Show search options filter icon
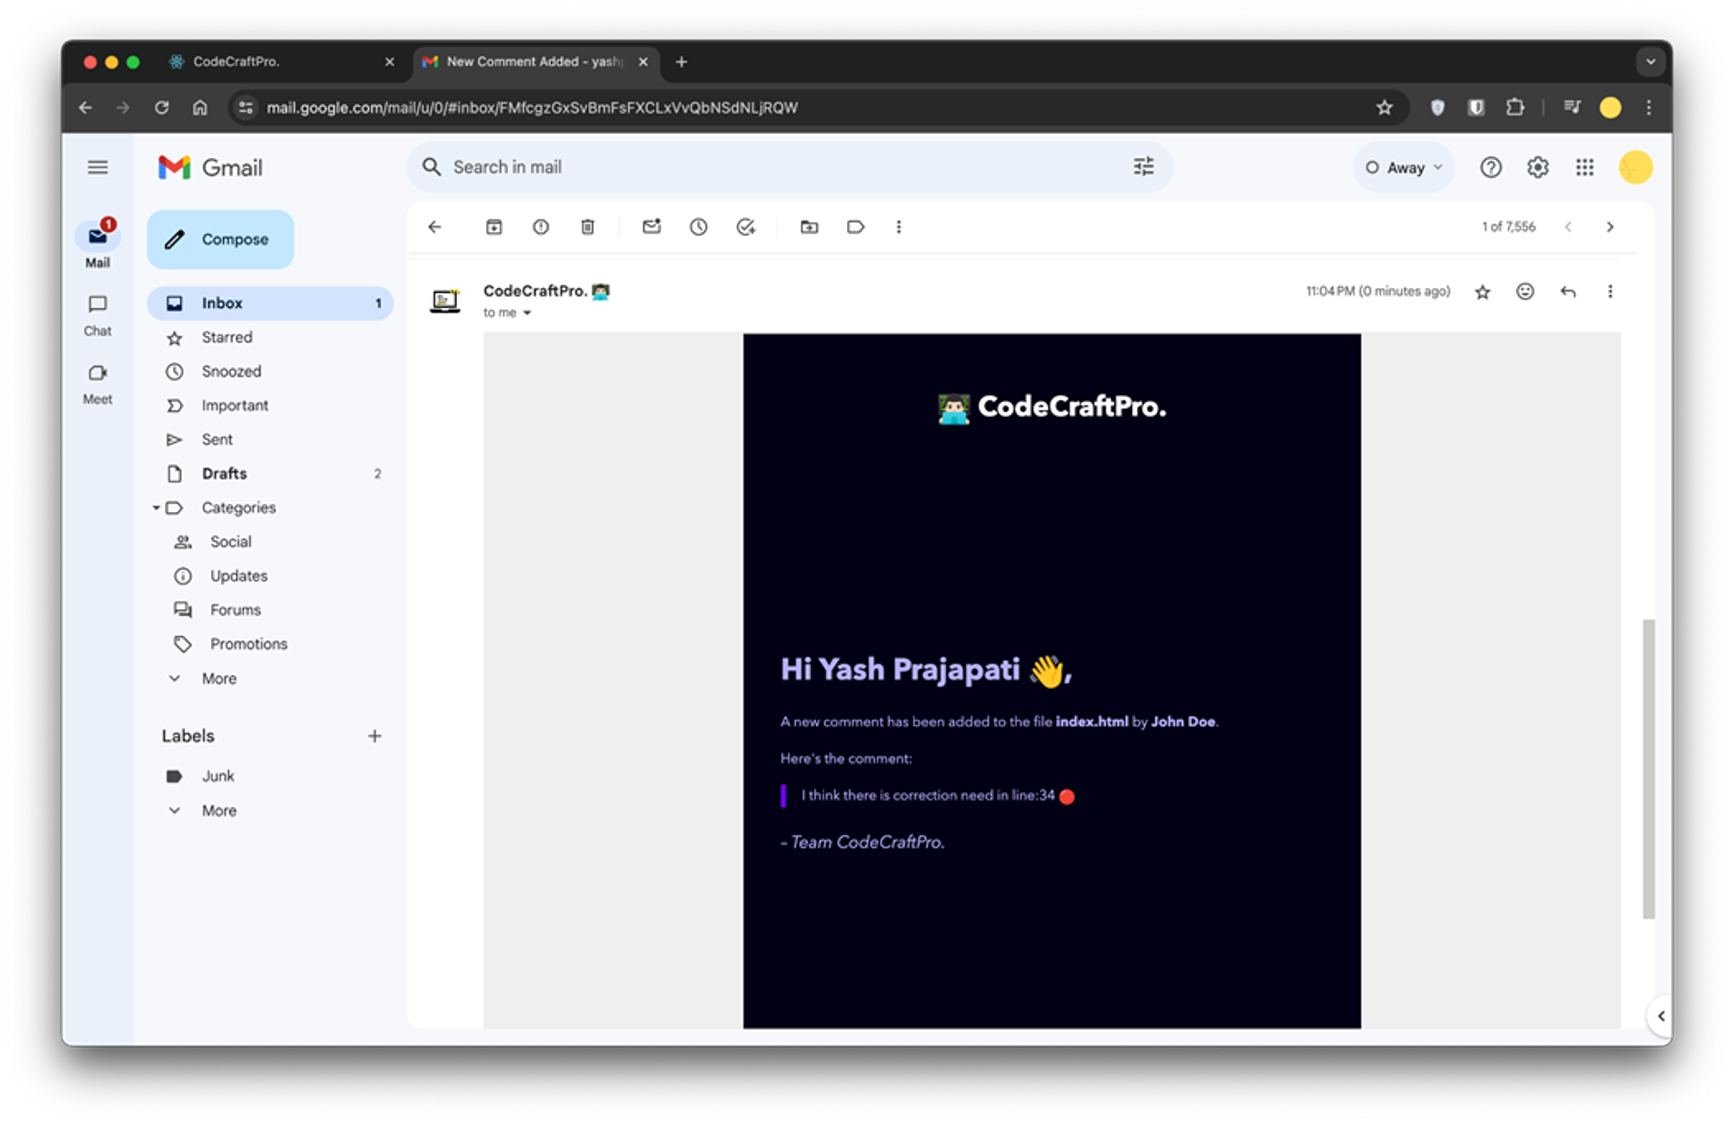1733x1125 pixels. click(x=1144, y=167)
